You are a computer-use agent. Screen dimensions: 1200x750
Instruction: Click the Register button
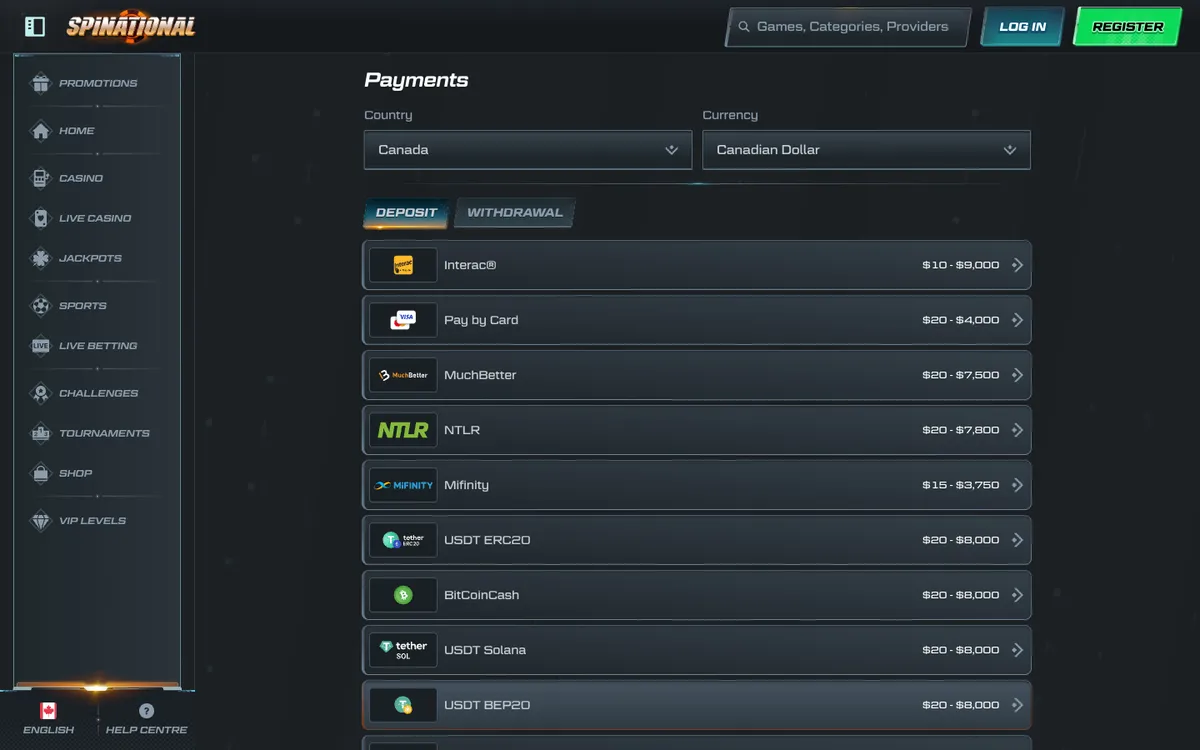1128,27
